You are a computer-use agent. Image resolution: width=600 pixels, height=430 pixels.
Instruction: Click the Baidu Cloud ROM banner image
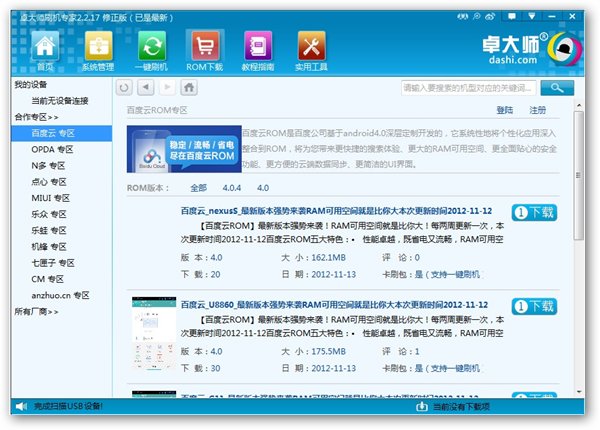point(184,149)
